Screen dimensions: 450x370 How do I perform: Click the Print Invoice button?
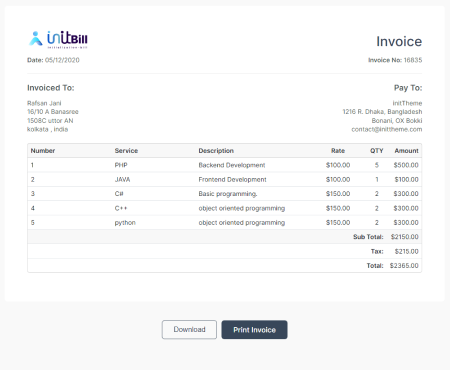click(254, 330)
